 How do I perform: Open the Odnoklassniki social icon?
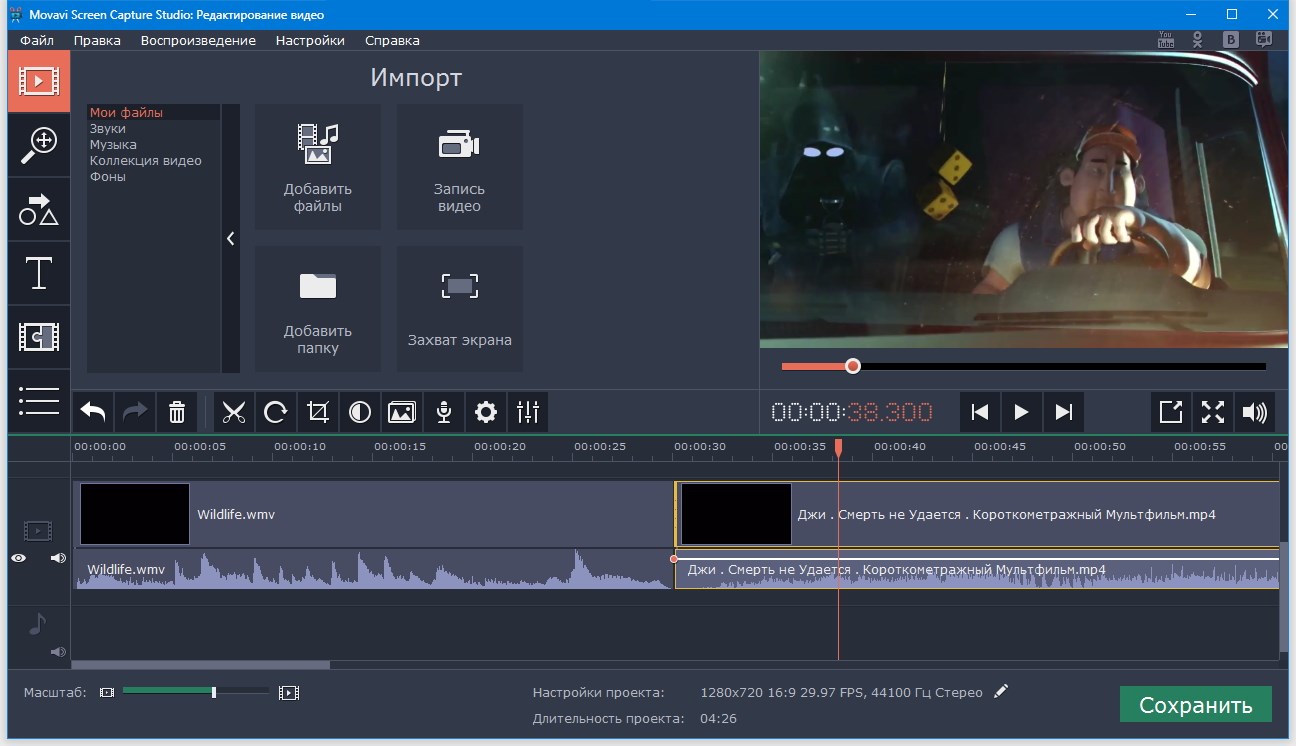[1198, 40]
